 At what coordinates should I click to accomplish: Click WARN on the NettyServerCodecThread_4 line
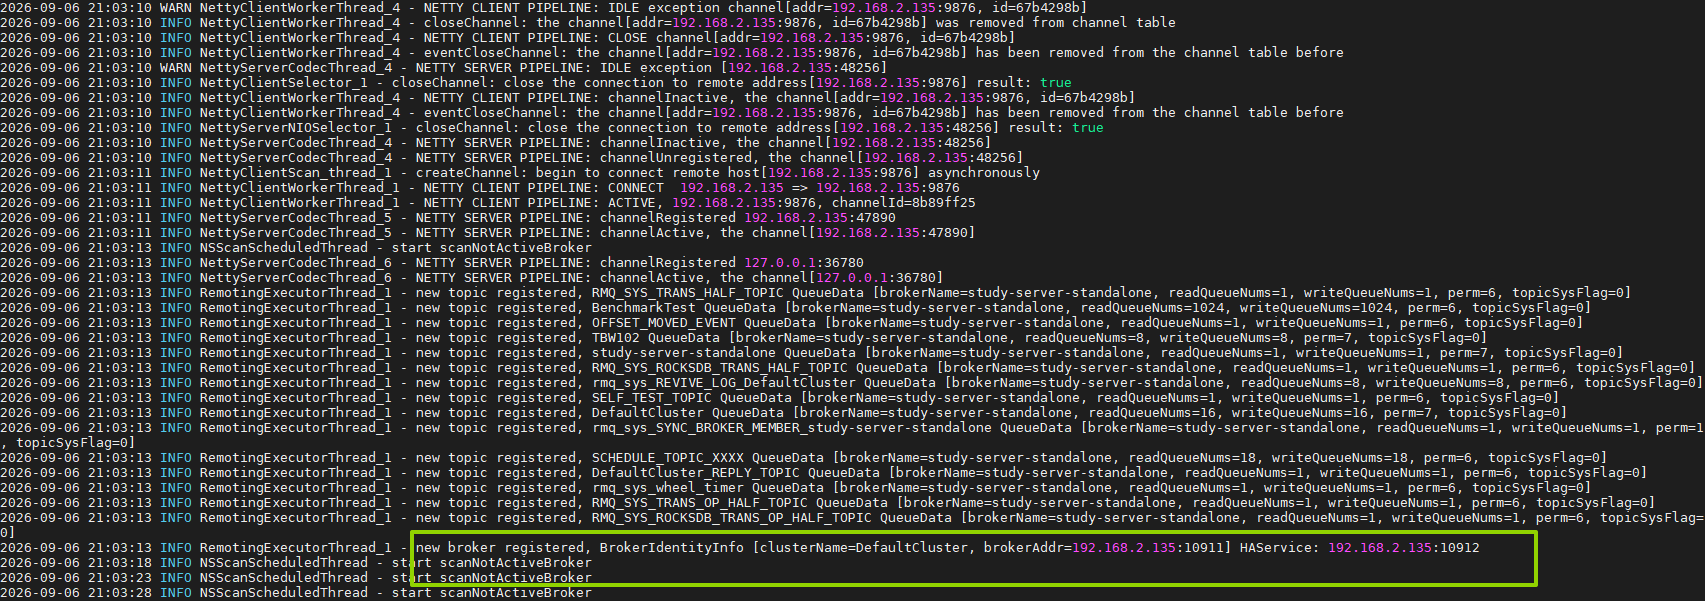click(175, 68)
